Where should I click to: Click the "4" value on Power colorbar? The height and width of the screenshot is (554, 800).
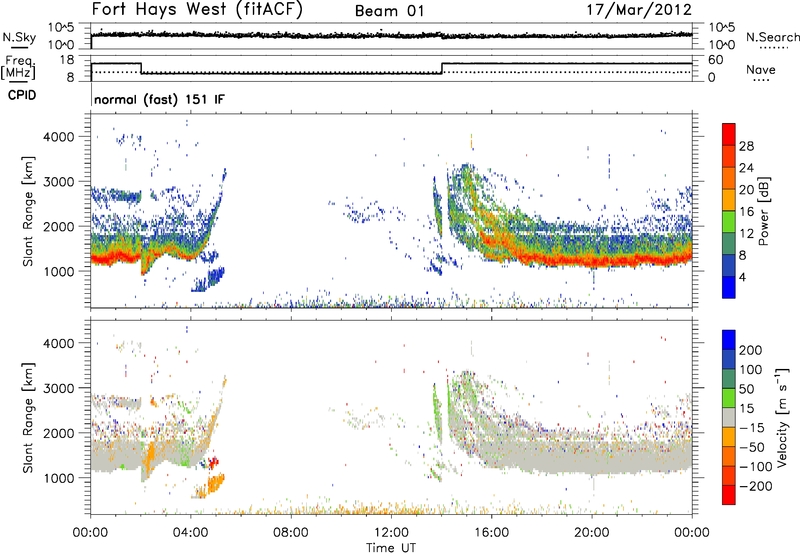click(x=742, y=277)
